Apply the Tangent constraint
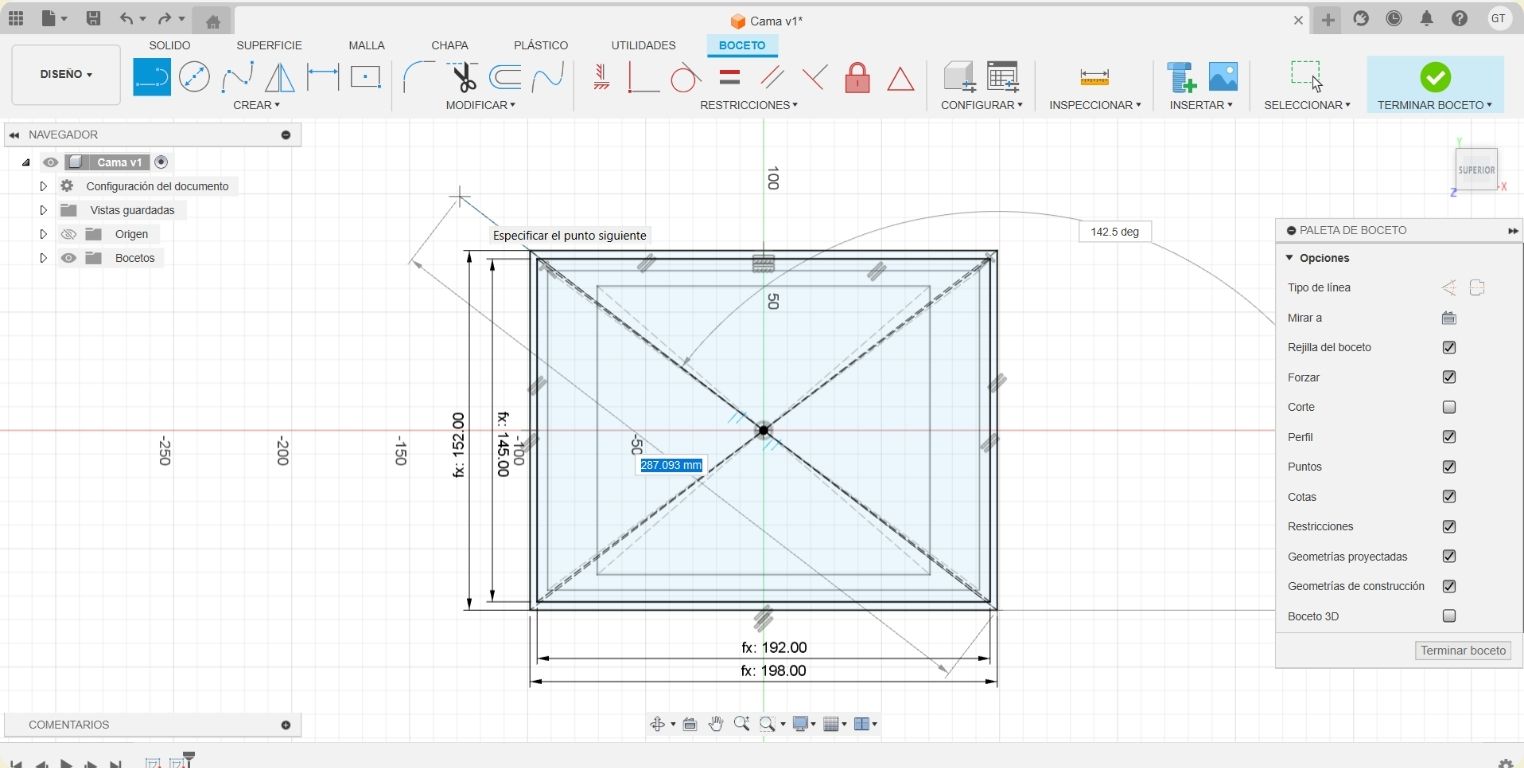The width and height of the screenshot is (1524, 768). coord(685,77)
